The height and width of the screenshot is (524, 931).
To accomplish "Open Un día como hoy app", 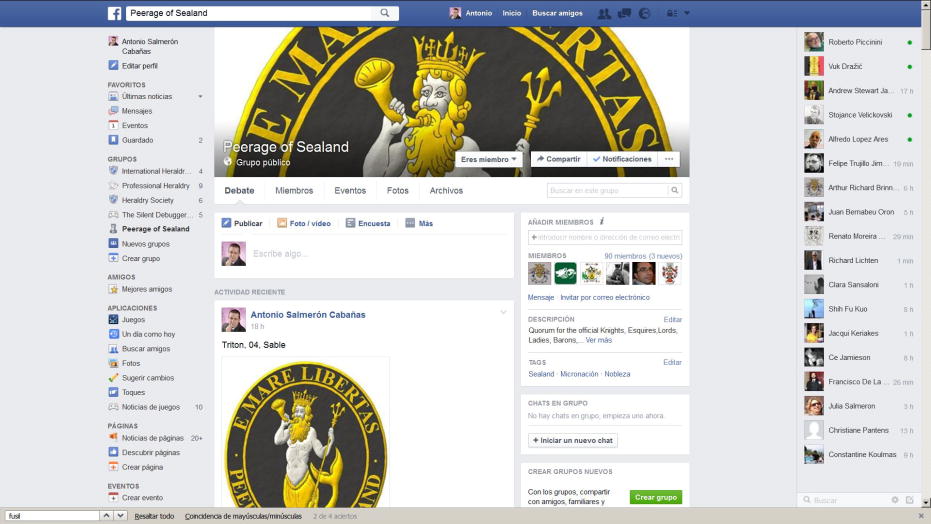I will (x=148, y=334).
